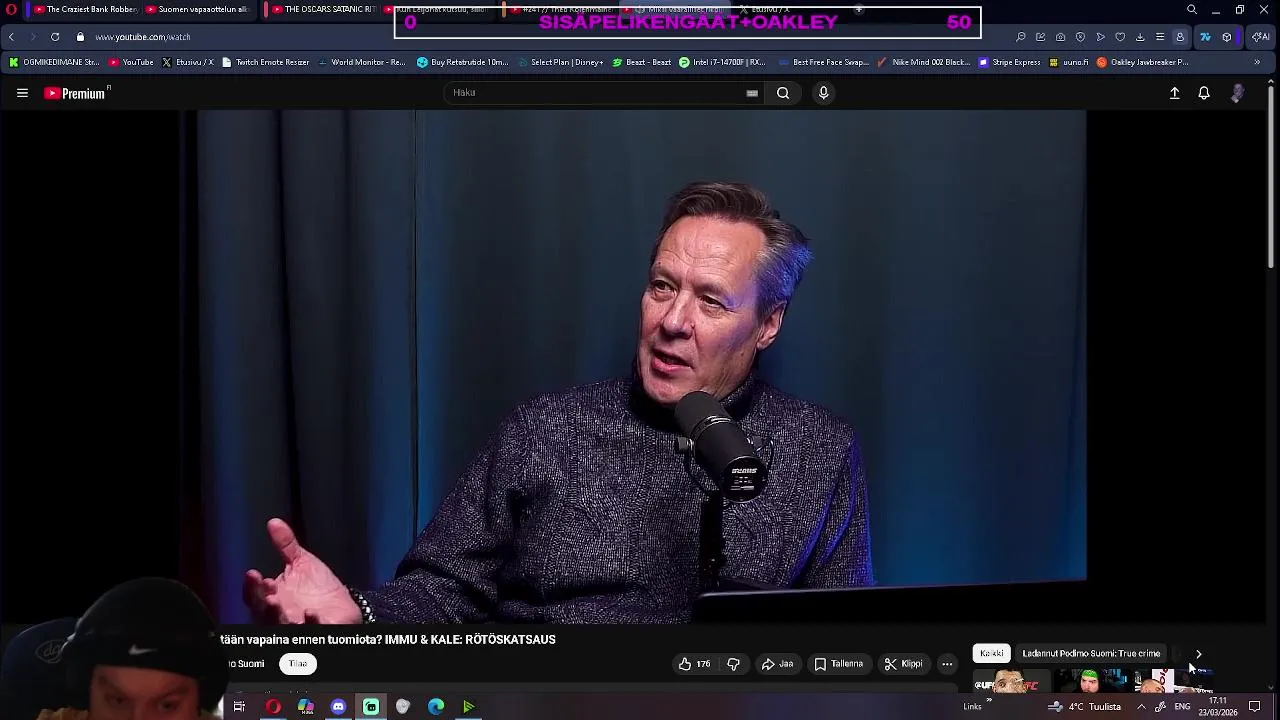Image resolution: width=1280 pixels, height=720 pixels.
Task: Open World Monitor bookmark
Action: point(361,62)
